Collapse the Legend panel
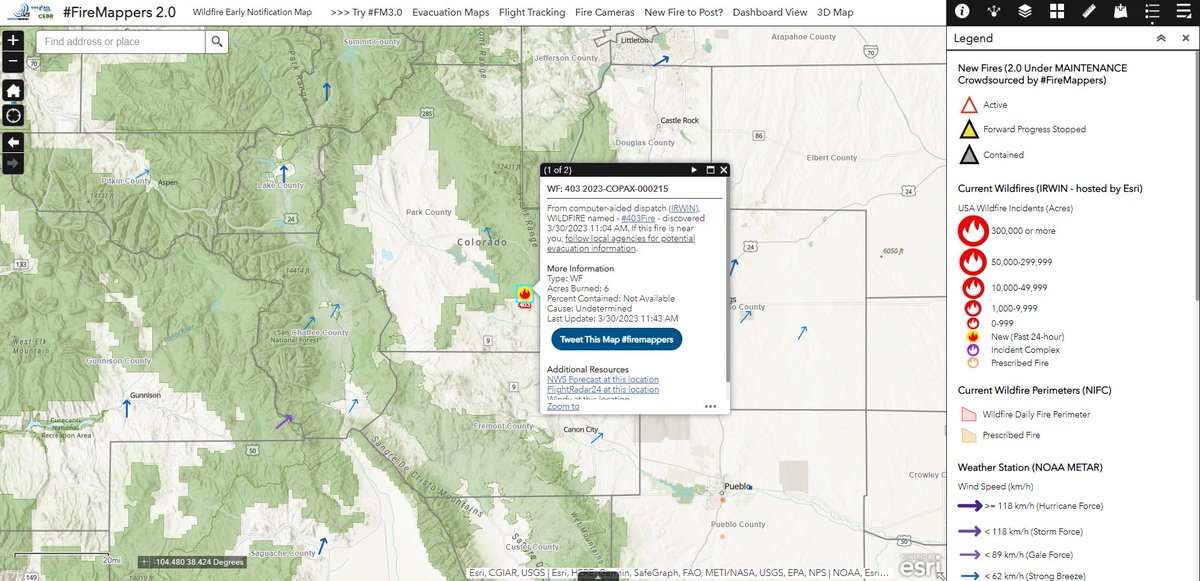Screen dimensions: 1200x581 pyautogui.click(x=1161, y=38)
